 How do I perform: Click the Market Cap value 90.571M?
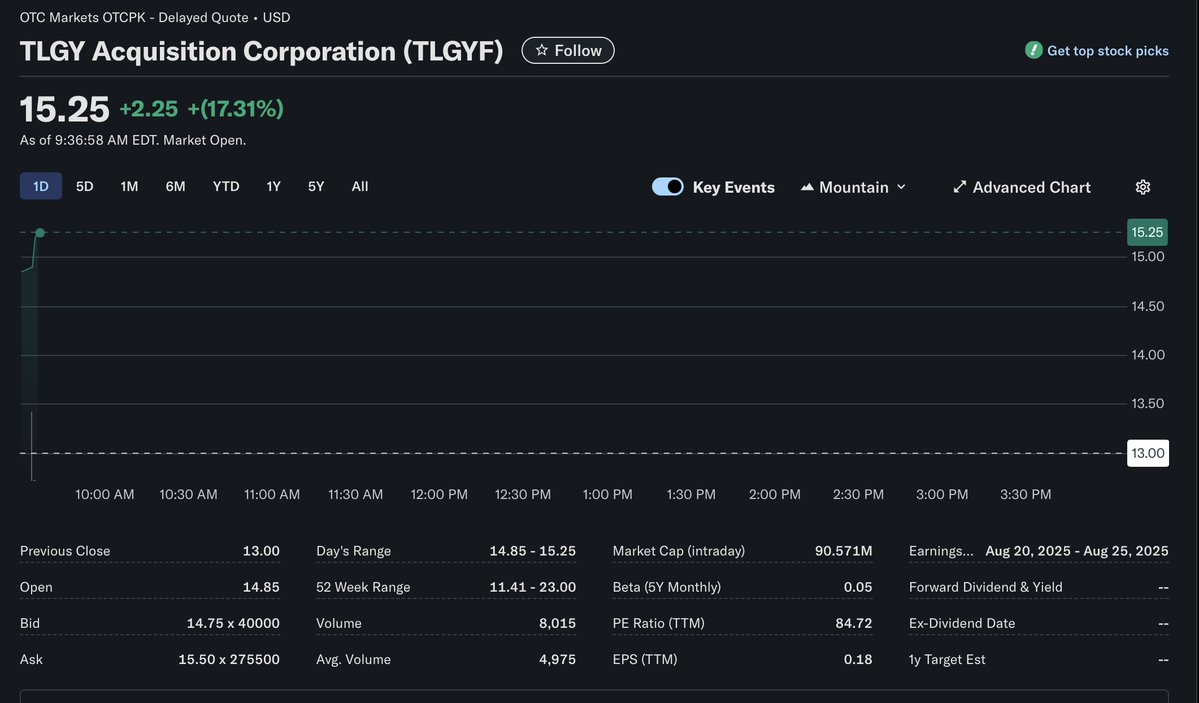pos(843,551)
